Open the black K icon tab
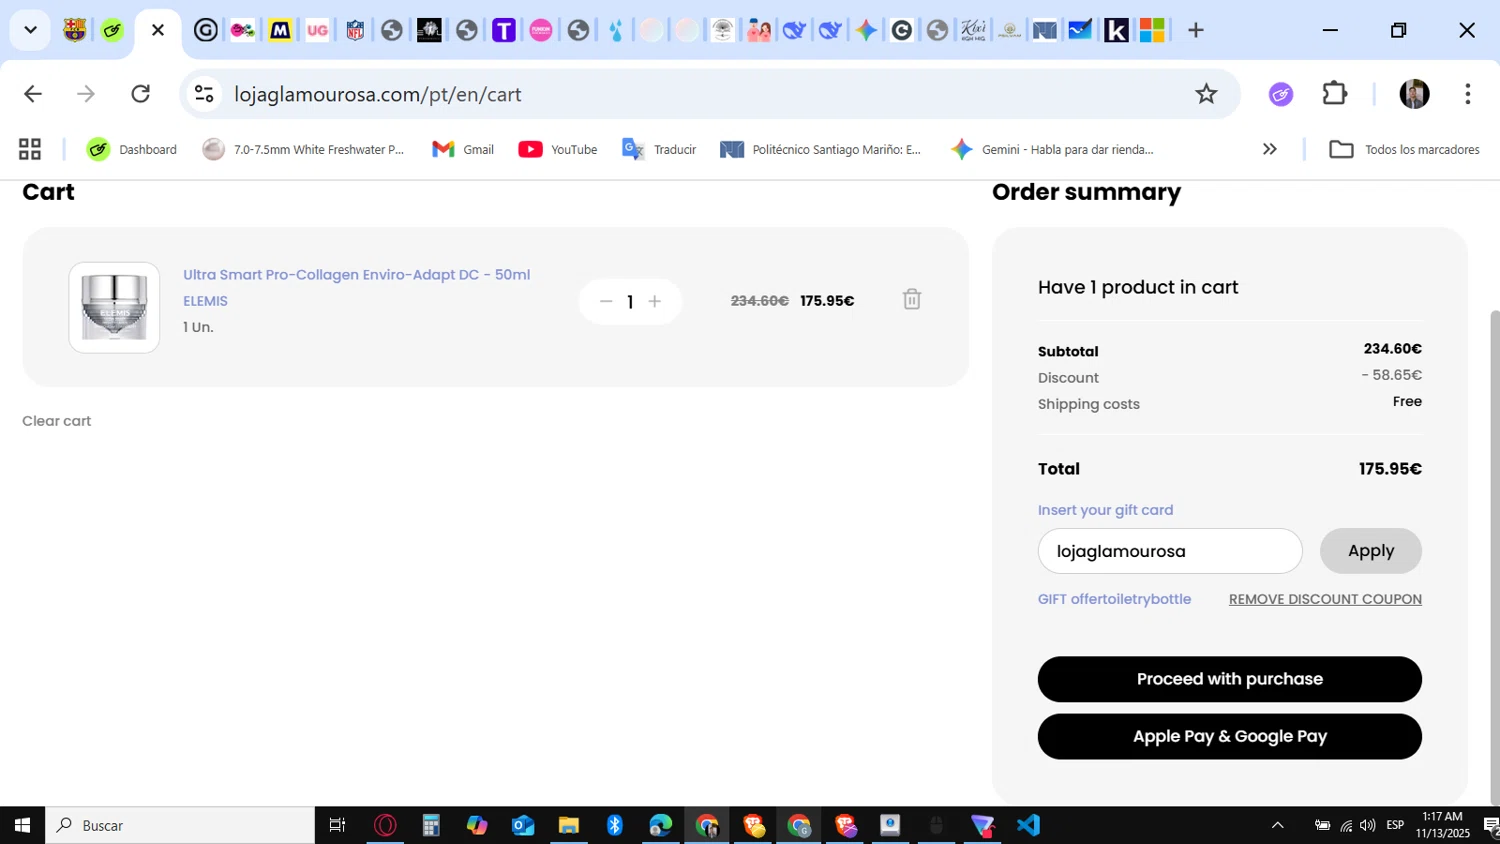Viewport: 1500px width, 844px height. 1116,30
